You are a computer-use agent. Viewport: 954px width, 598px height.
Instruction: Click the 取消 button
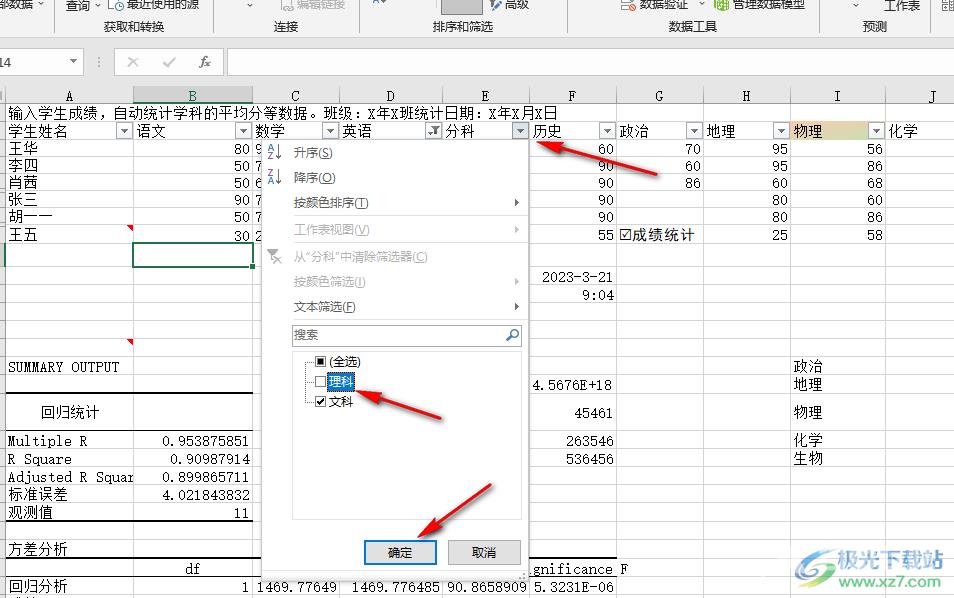[484, 552]
